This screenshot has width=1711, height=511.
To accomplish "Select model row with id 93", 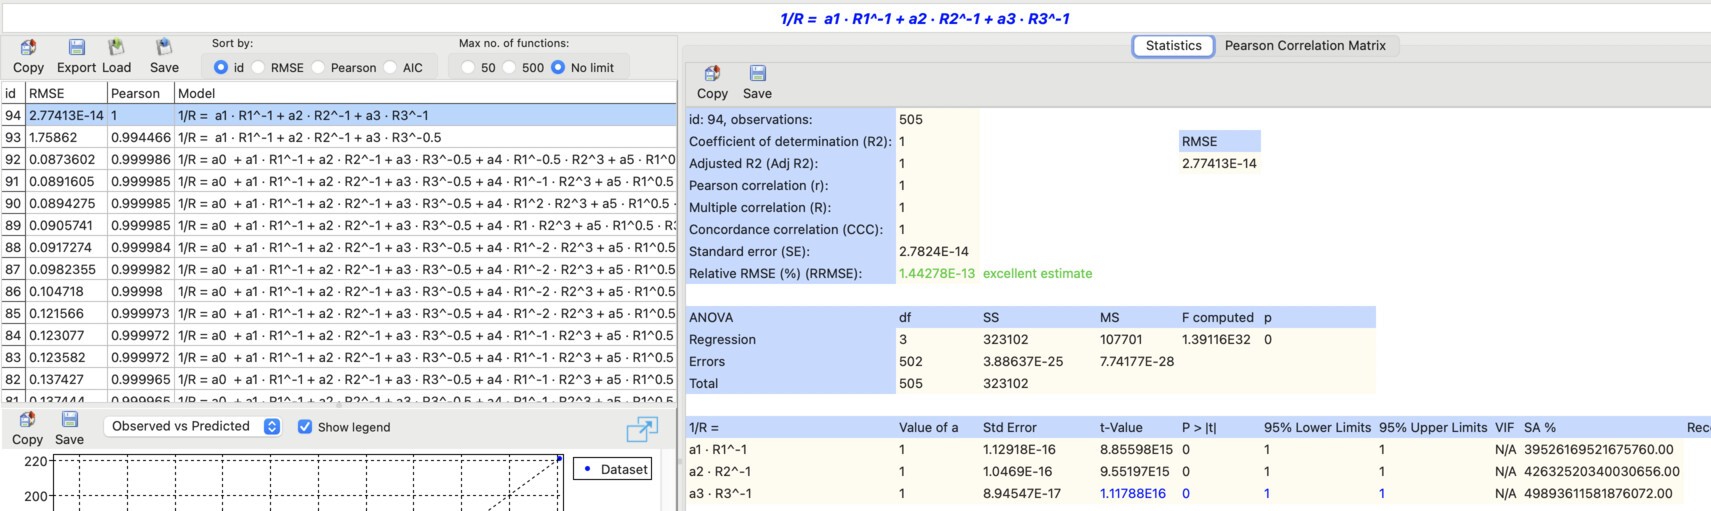I will [x=300, y=137].
